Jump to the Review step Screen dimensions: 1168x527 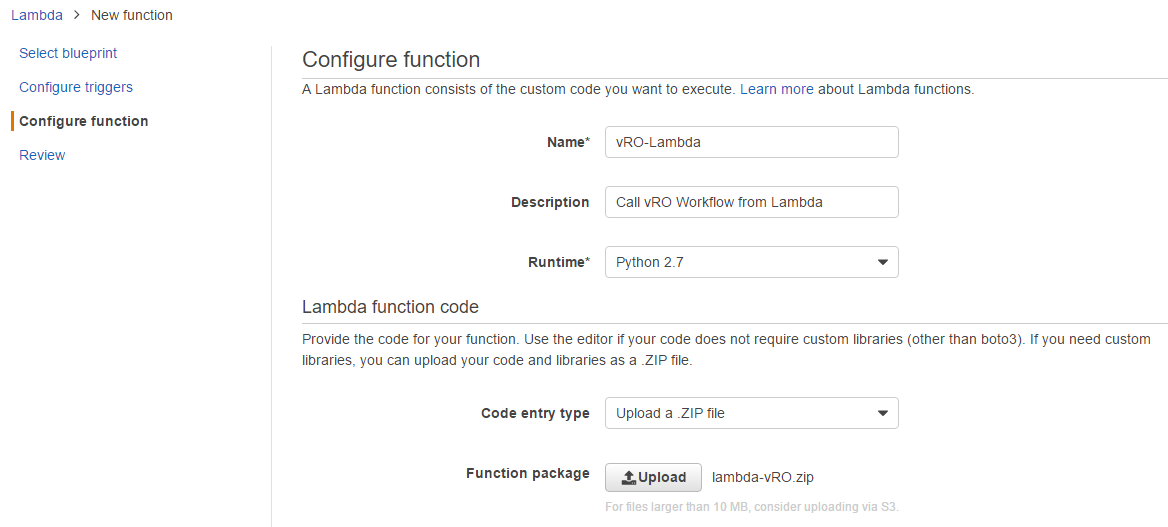[x=42, y=155]
